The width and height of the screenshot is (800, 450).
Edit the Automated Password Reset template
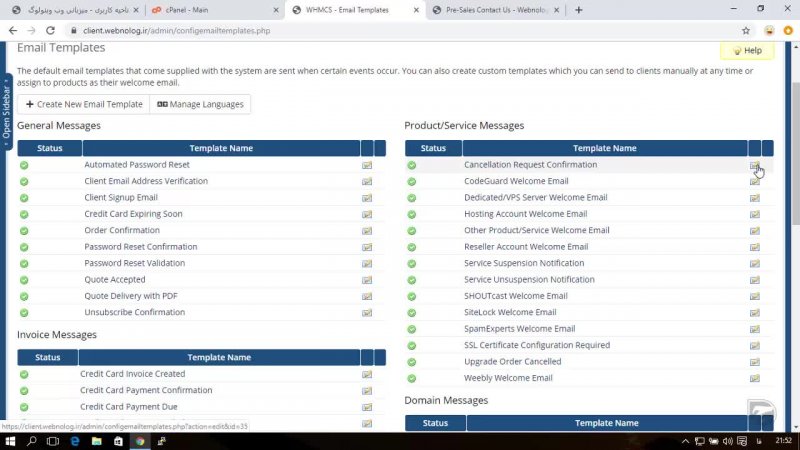367,165
